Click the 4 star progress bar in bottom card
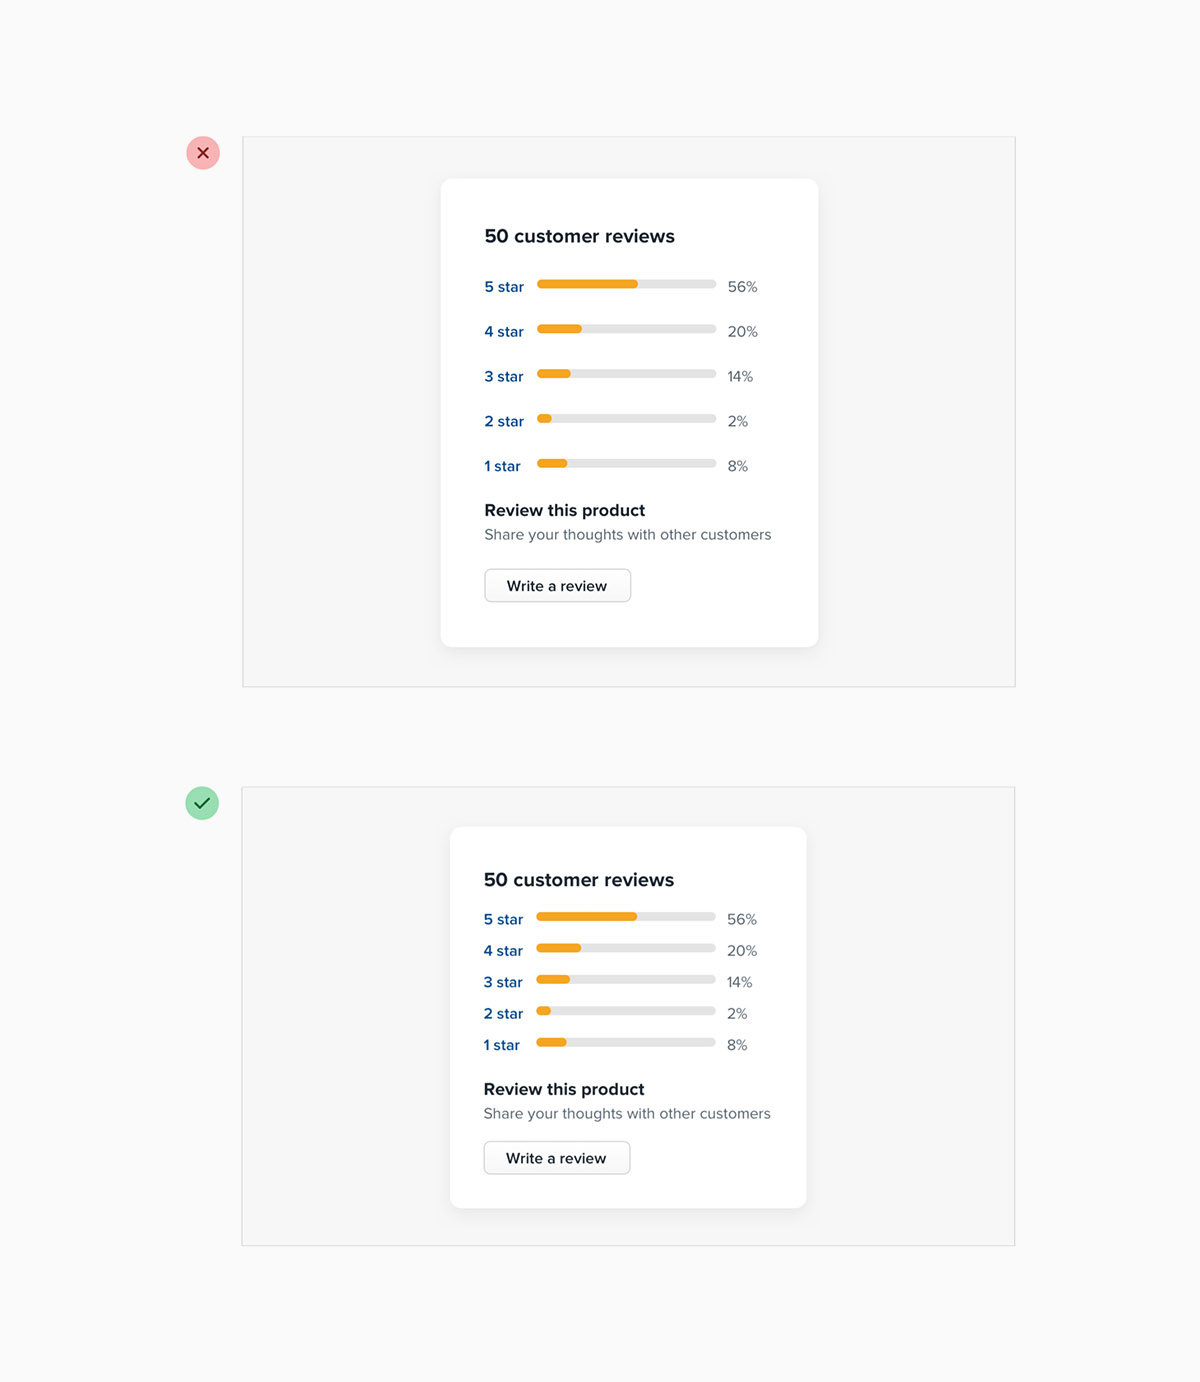Image resolution: width=1200 pixels, height=1382 pixels. [625, 948]
